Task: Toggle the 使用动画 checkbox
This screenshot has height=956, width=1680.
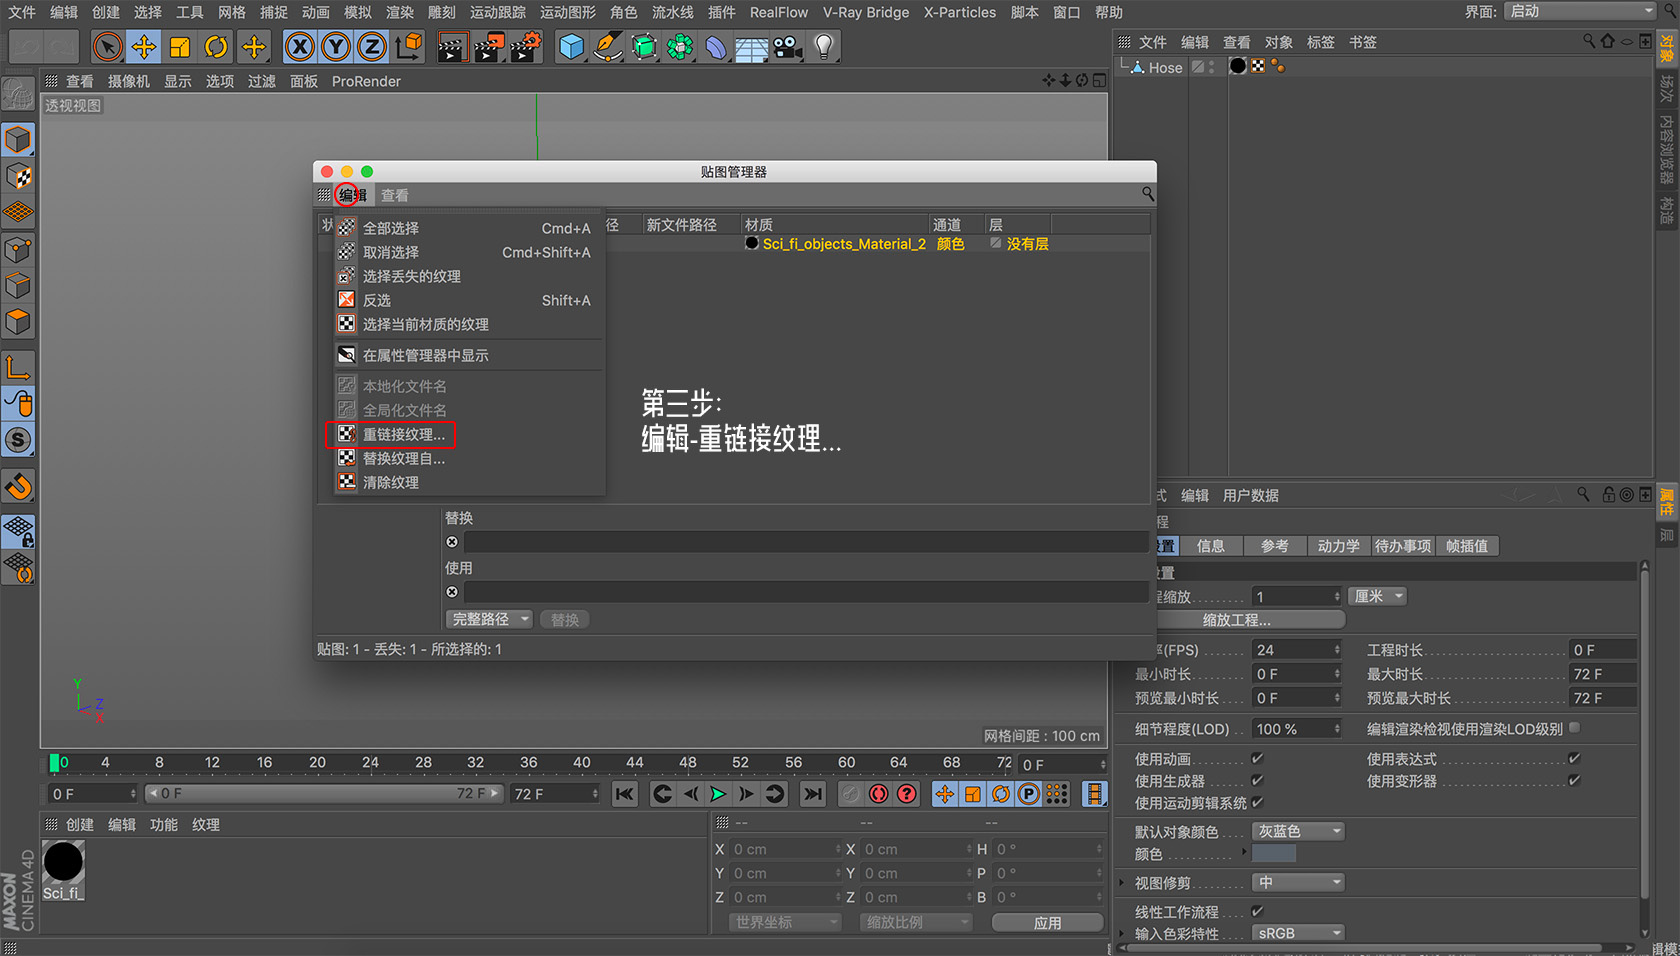Action: (x=1257, y=759)
